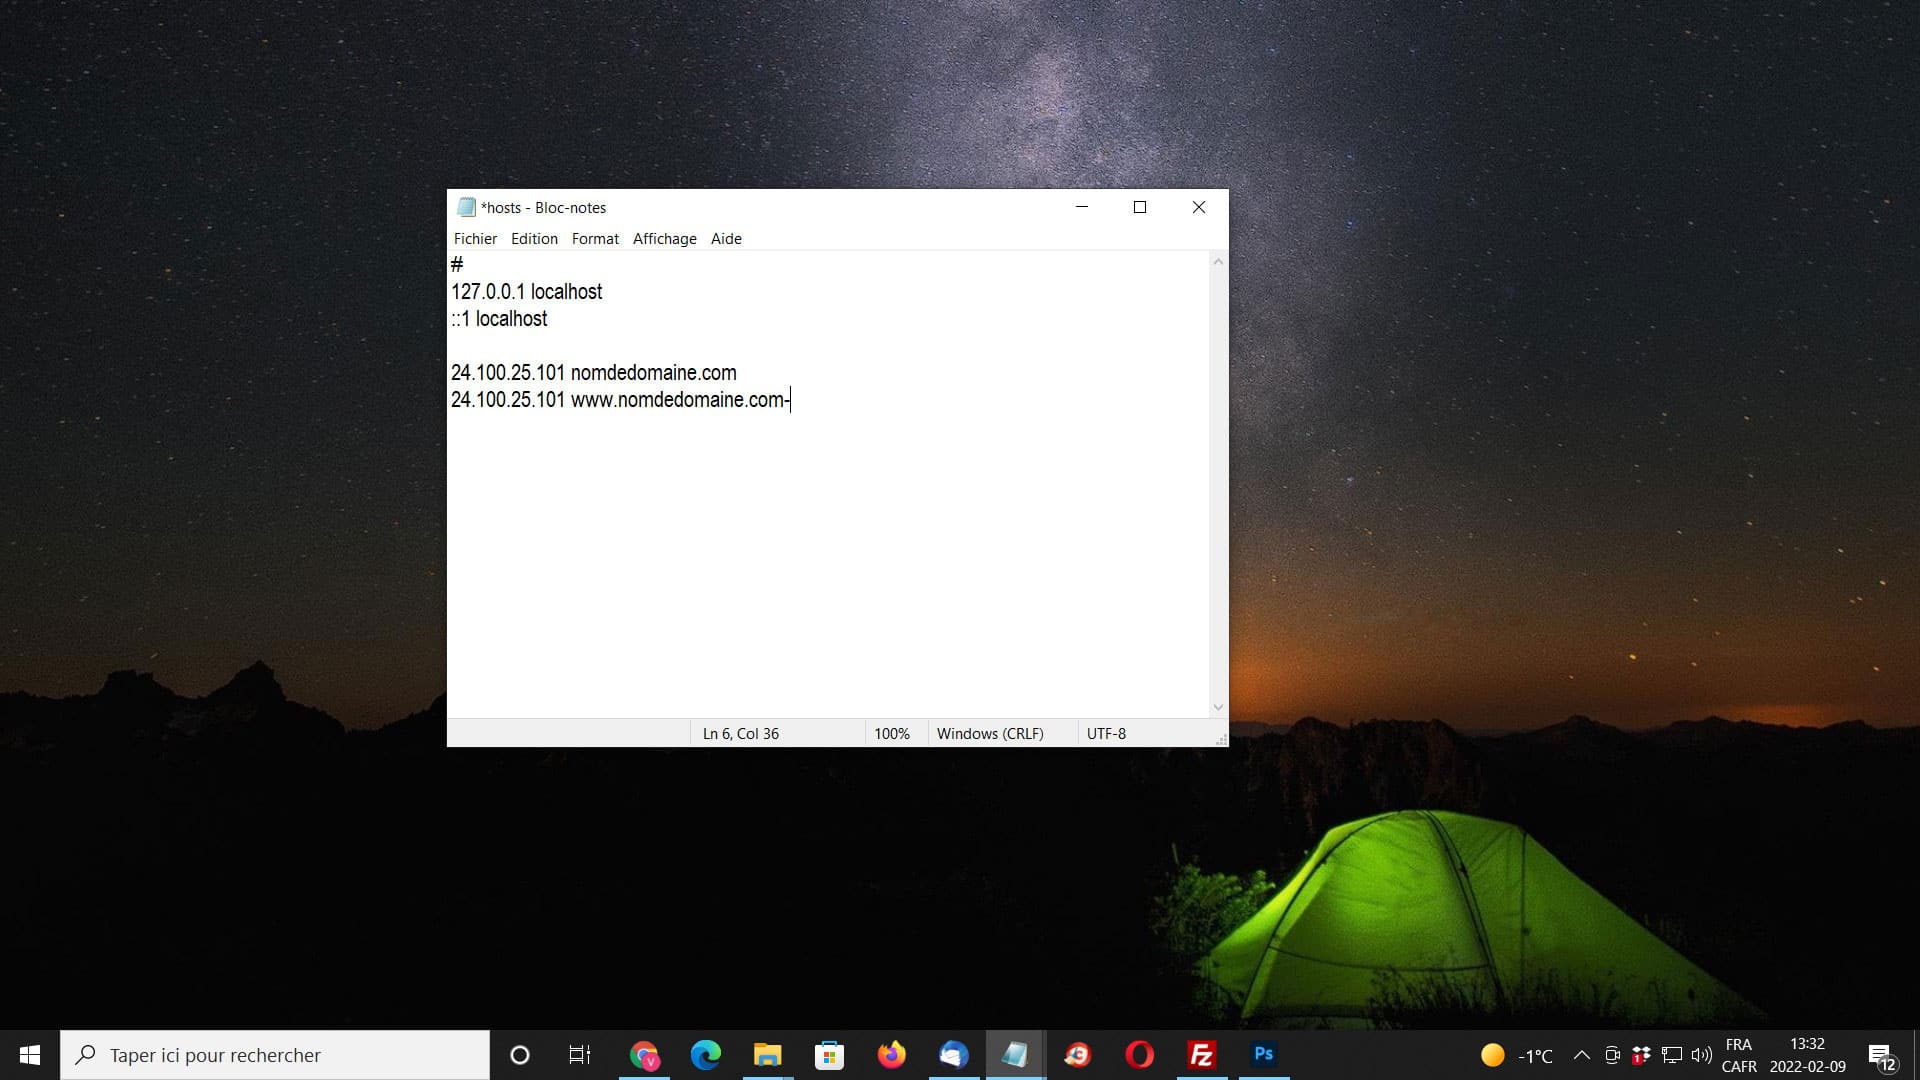Screen dimensions: 1920x1080
Task: Click the Dropbox tray icon
Action: click(1641, 1055)
